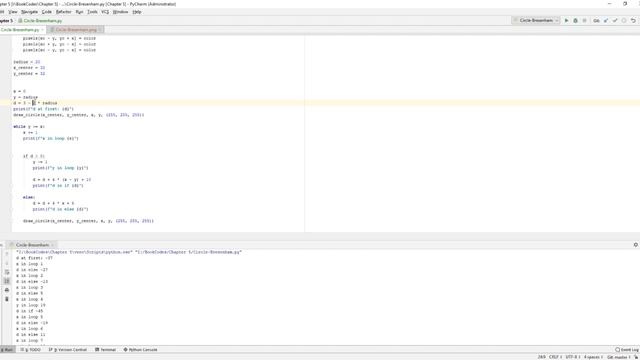The height and width of the screenshot is (360, 640).
Task: Open the Code menu
Action: tap(47, 12)
